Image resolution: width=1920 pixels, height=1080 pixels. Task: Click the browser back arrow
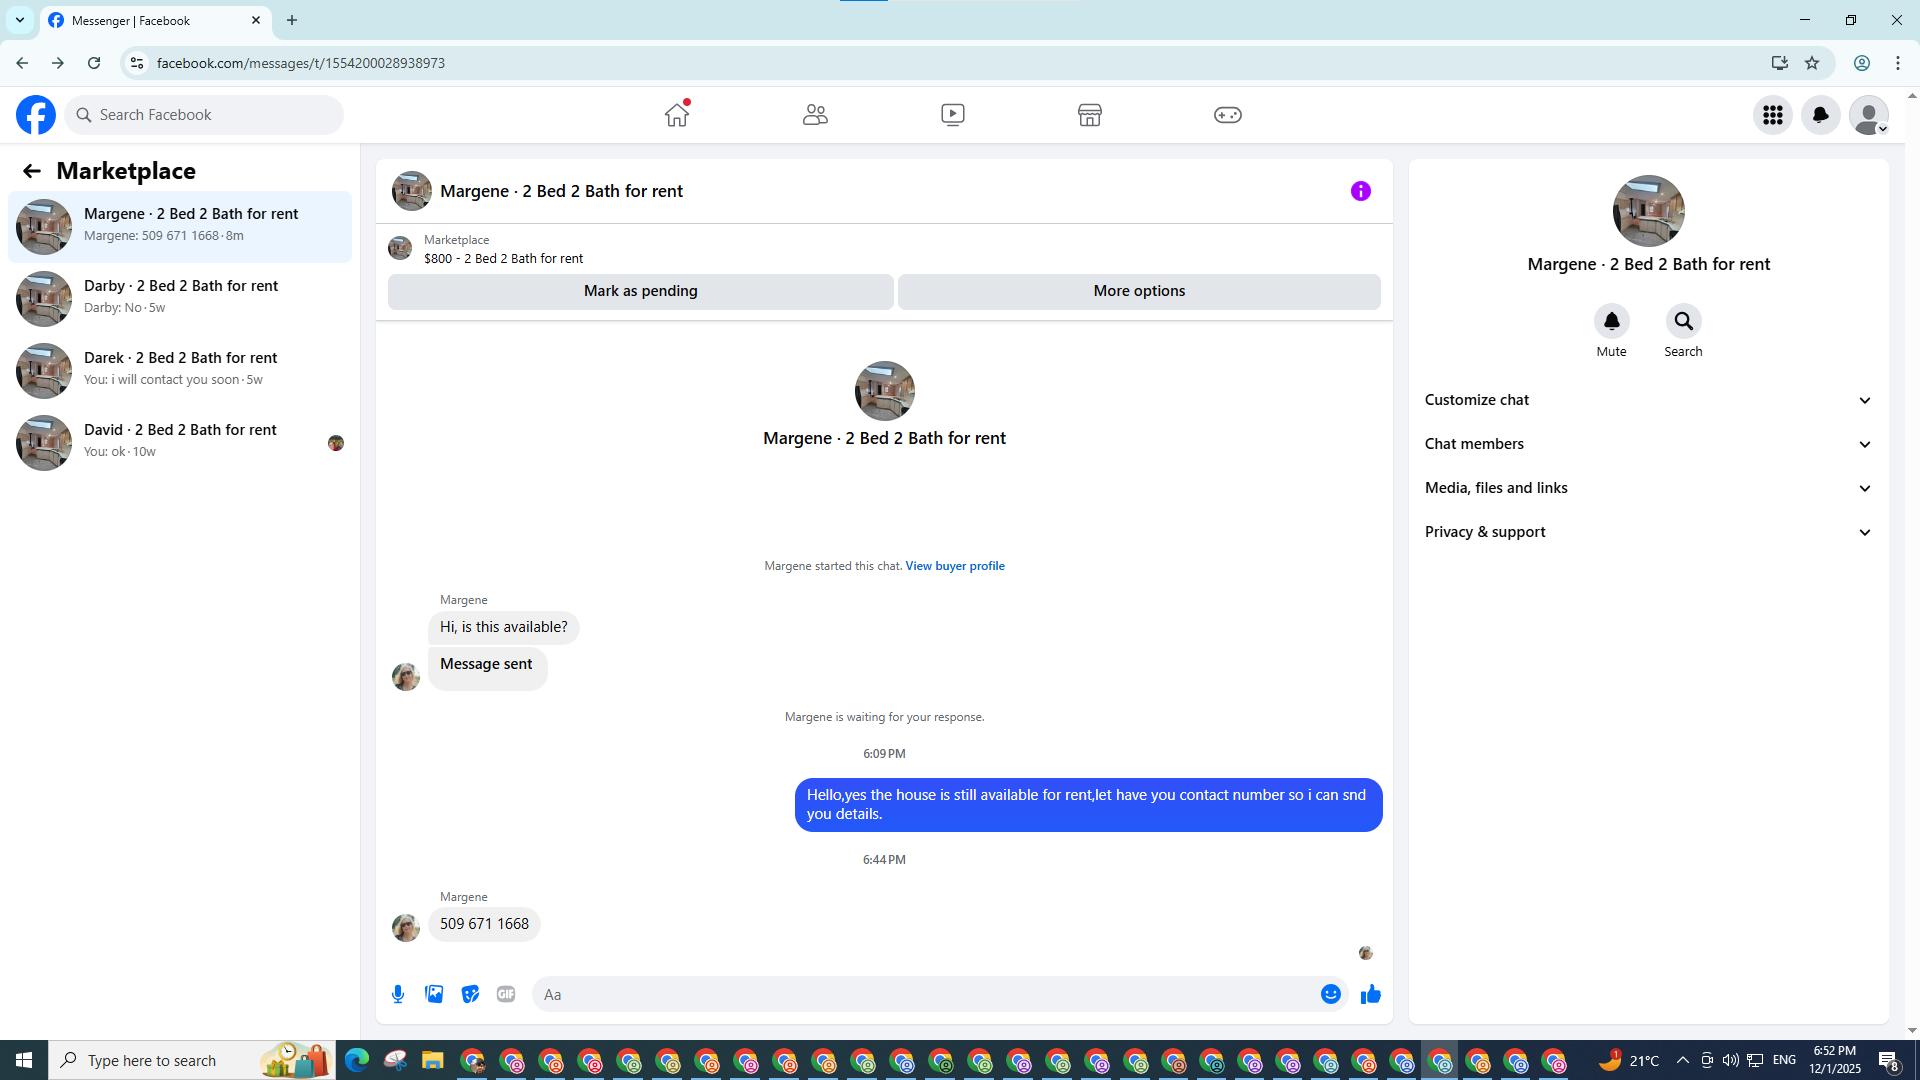[22, 63]
